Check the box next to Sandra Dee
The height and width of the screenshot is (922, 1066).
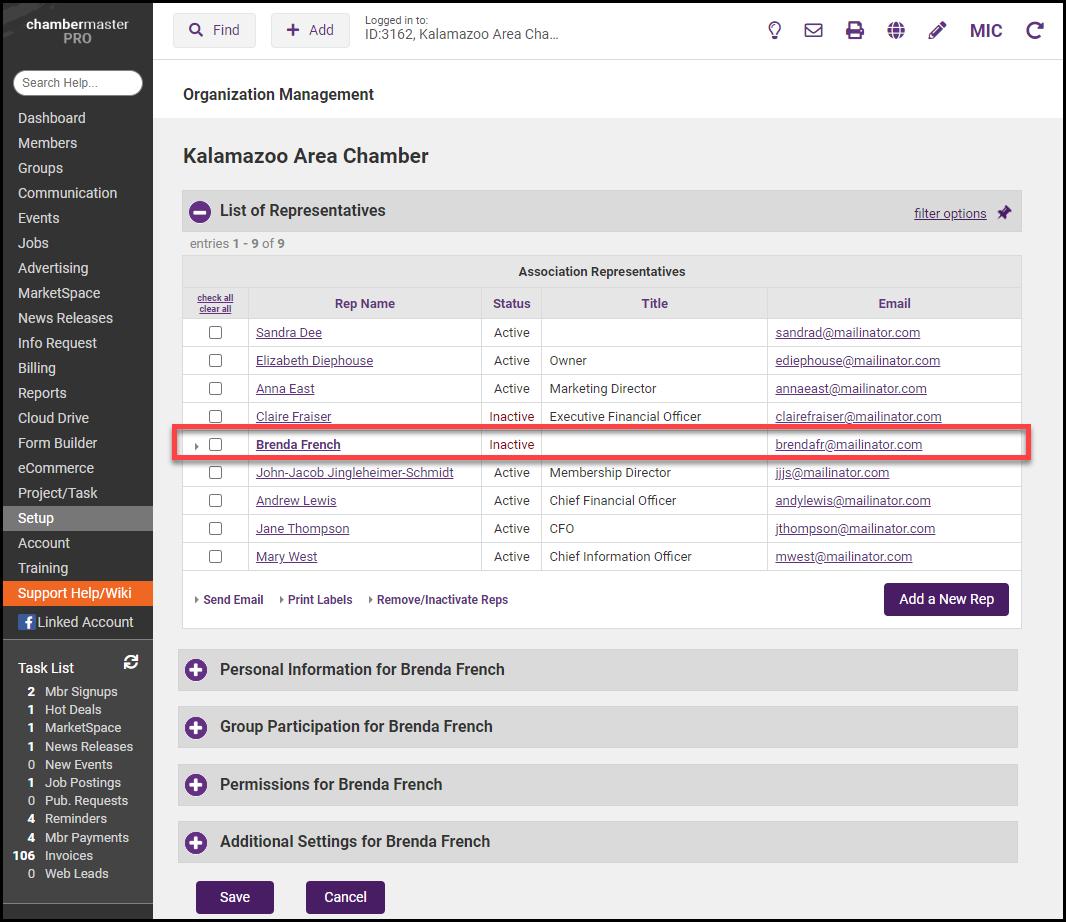point(215,333)
